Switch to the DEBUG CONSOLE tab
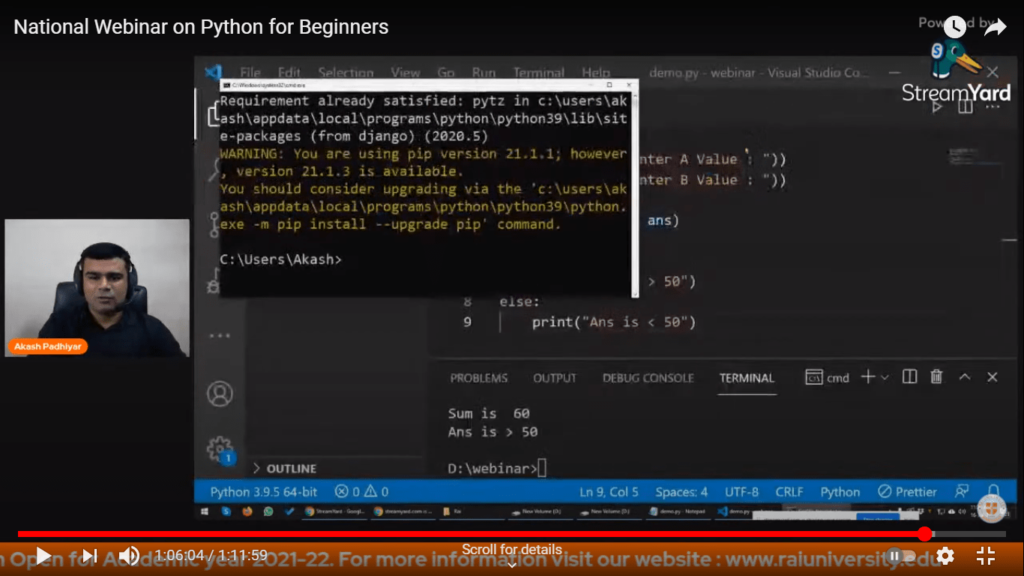The image size is (1024, 576). 648,378
